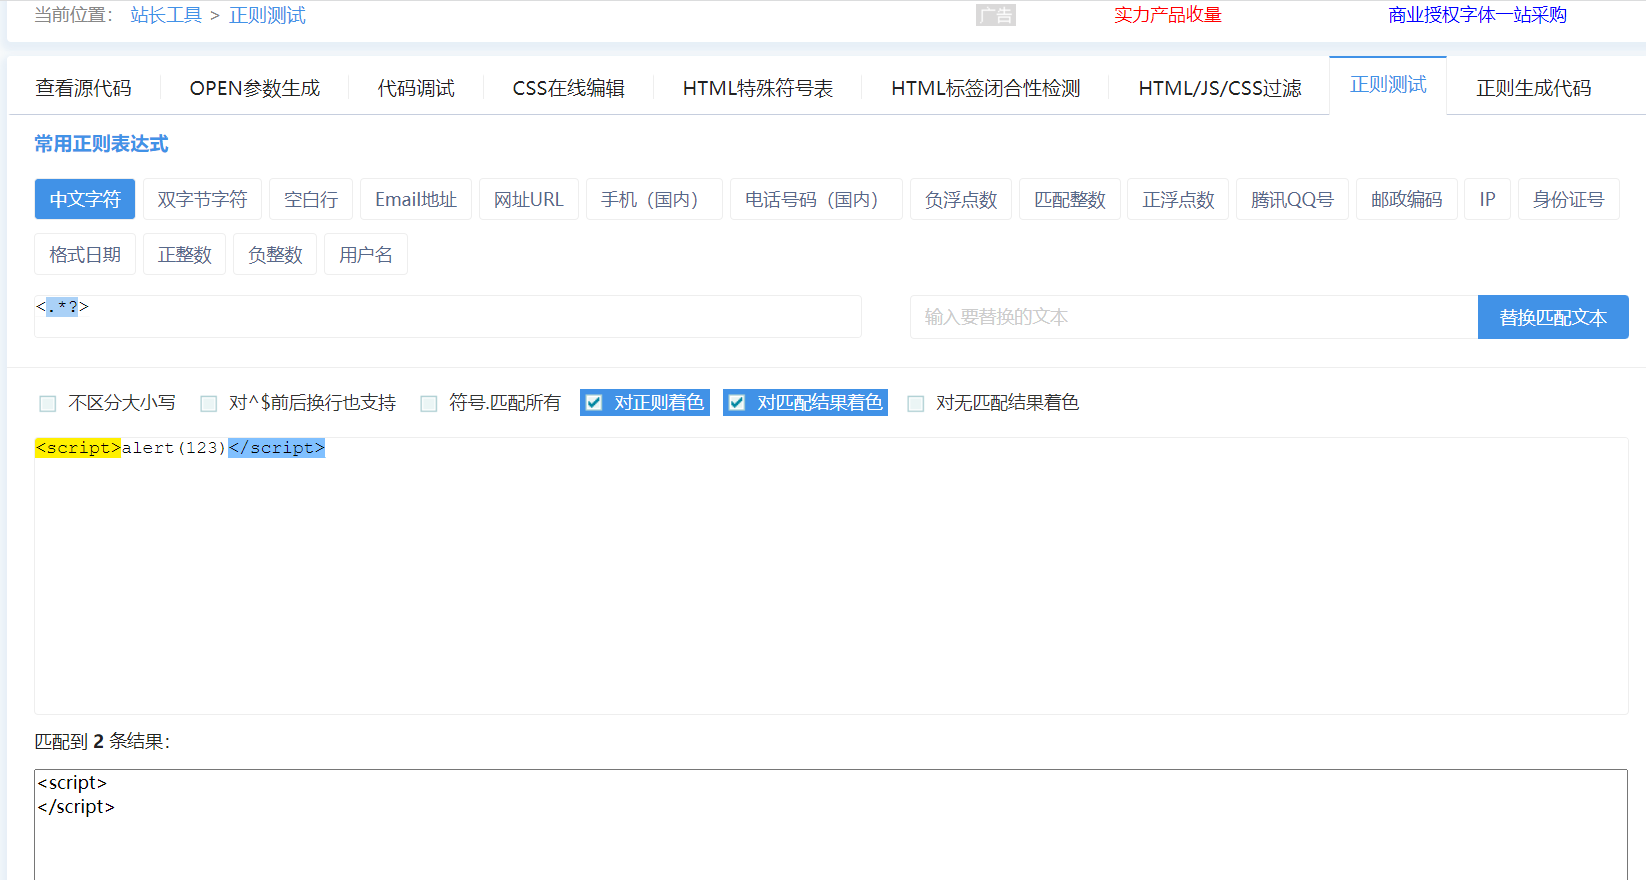Select the 网址URL preset
Viewport: 1646px width, 880px height.
point(529,199)
